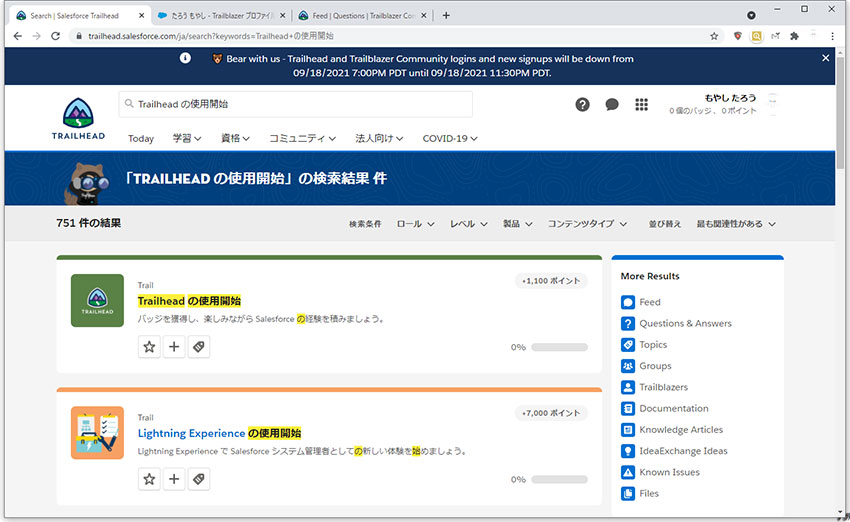Open Trailblazers icon in More Results
This screenshot has width=850, height=522.
[x=628, y=387]
